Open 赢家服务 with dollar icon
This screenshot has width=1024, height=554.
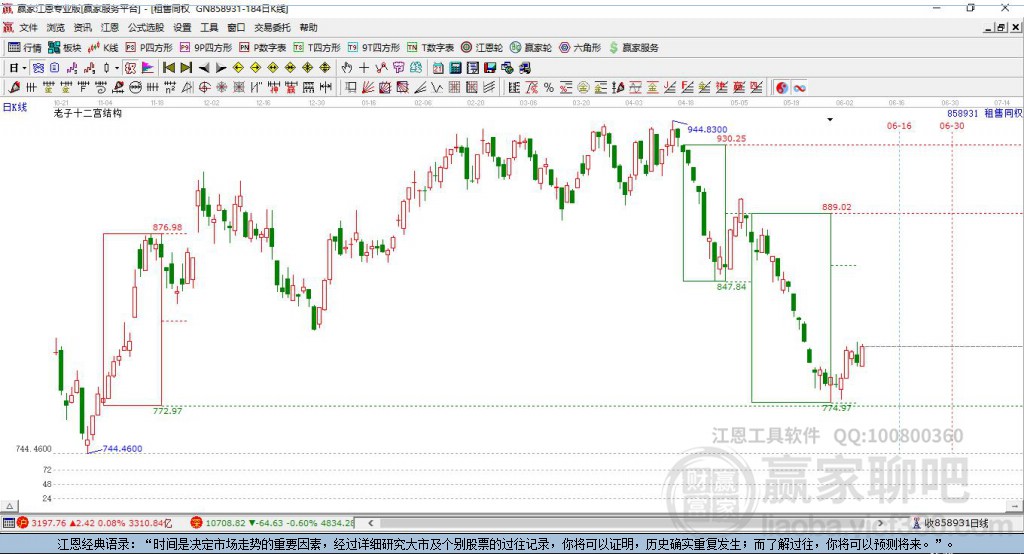coord(633,48)
